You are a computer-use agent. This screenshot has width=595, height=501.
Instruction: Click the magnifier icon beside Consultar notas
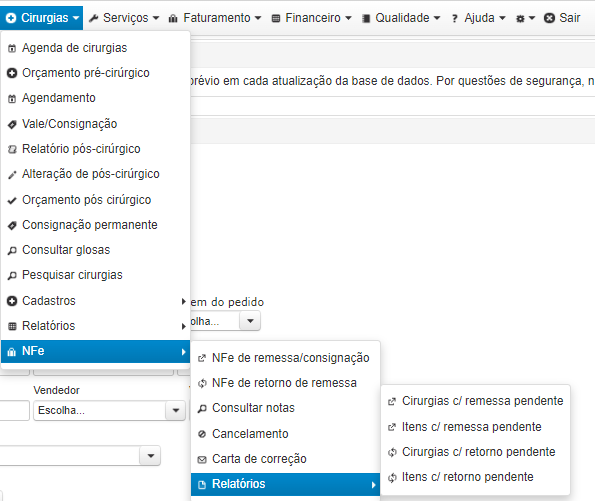(x=202, y=408)
